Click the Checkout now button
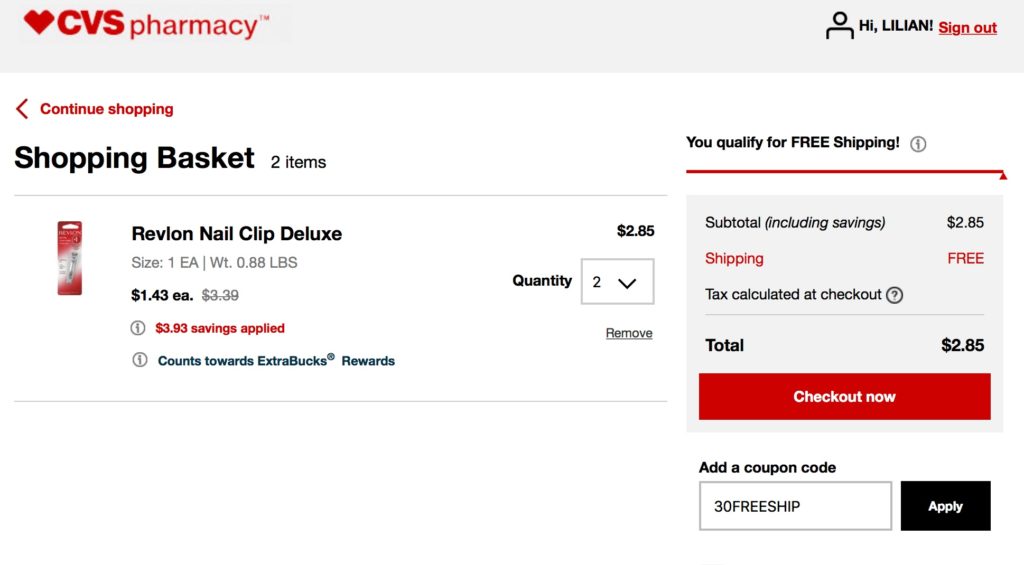The width and height of the screenshot is (1024, 565). [844, 396]
